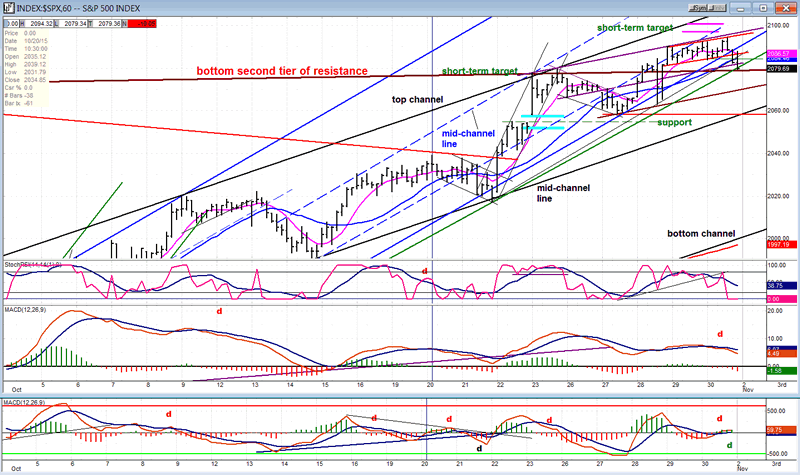Image resolution: width=800 pixels, height=475 pixels.
Task: Click the black 2079.69 price tag
Action: click(x=781, y=69)
